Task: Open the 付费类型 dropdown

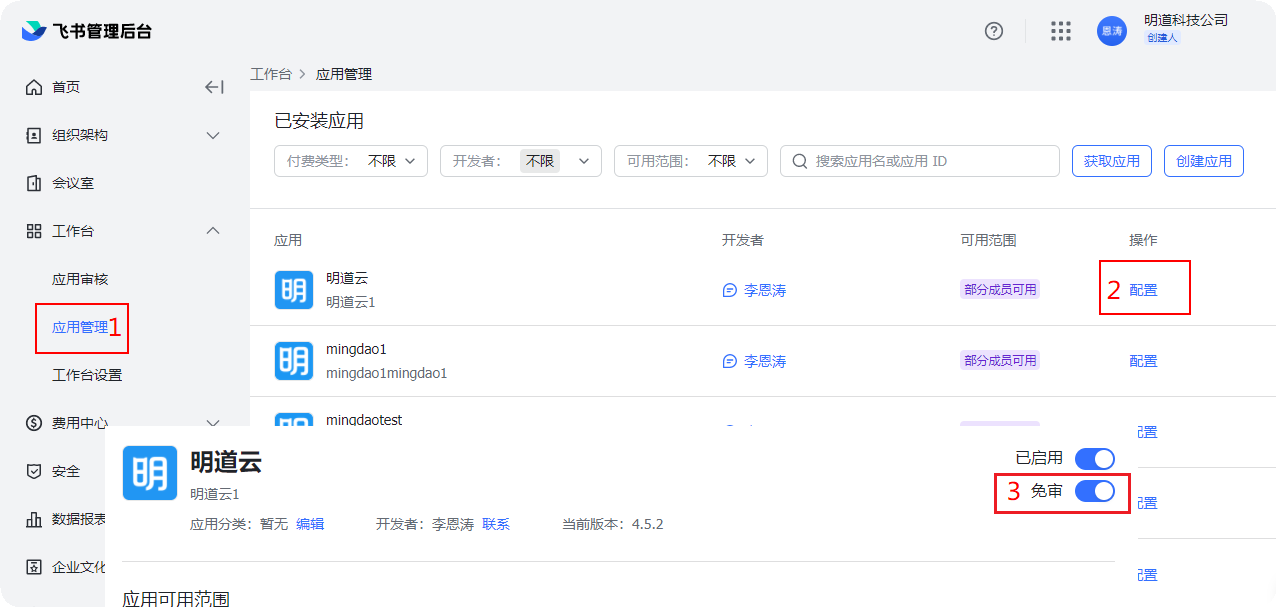Action: pos(351,161)
